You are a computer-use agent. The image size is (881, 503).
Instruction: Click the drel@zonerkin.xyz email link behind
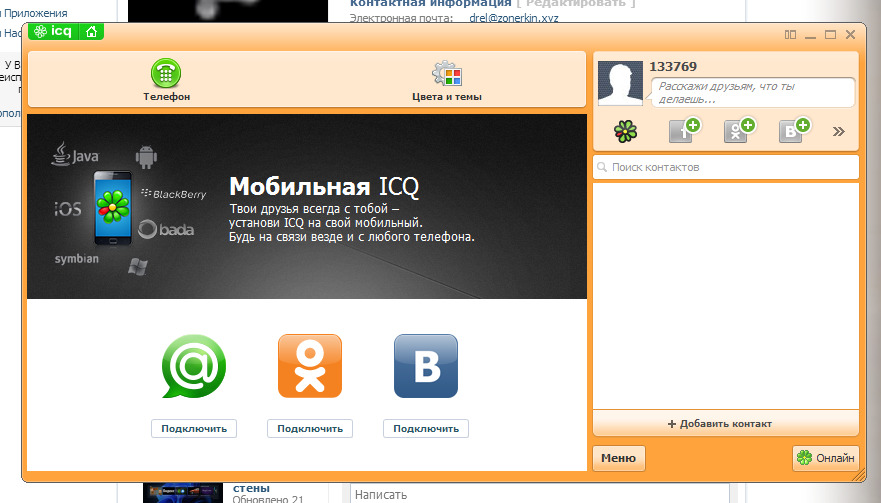(514, 18)
